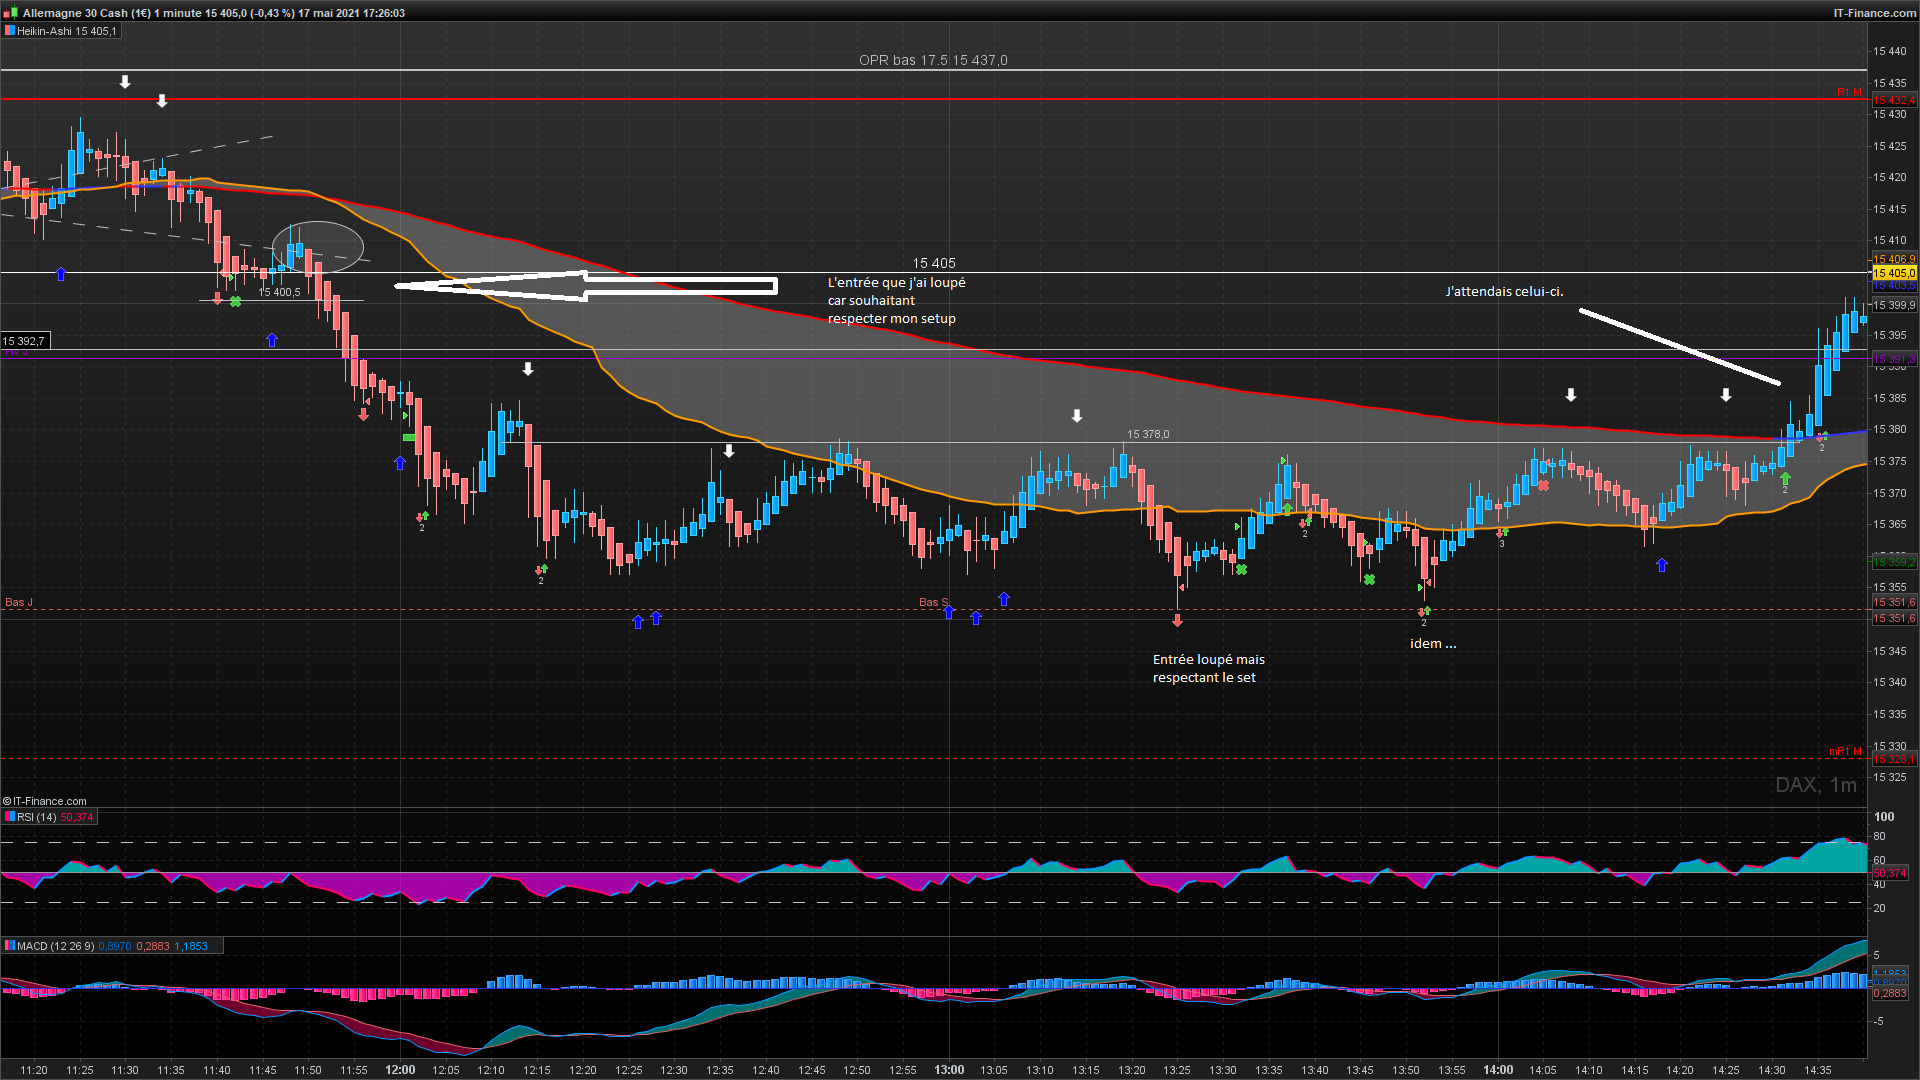The height and width of the screenshot is (1080, 1920).
Task: Click the 13:00 marker on the time axis
Action: [x=949, y=1070]
